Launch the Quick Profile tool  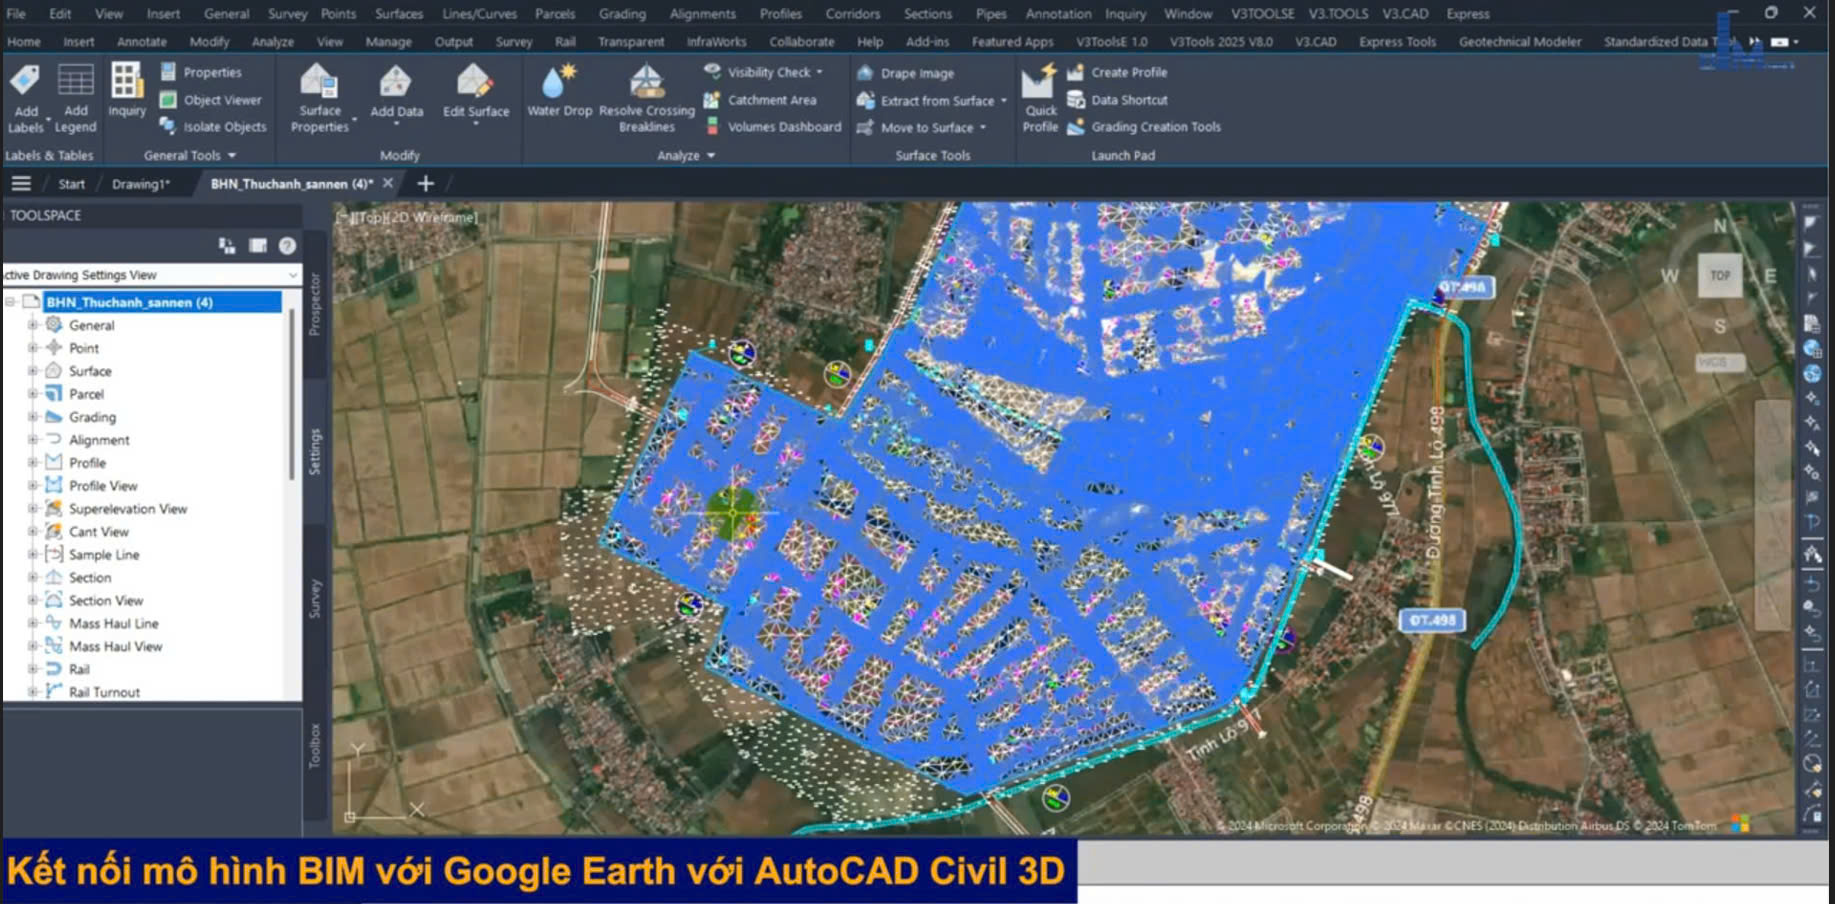tap(1040, 98)
